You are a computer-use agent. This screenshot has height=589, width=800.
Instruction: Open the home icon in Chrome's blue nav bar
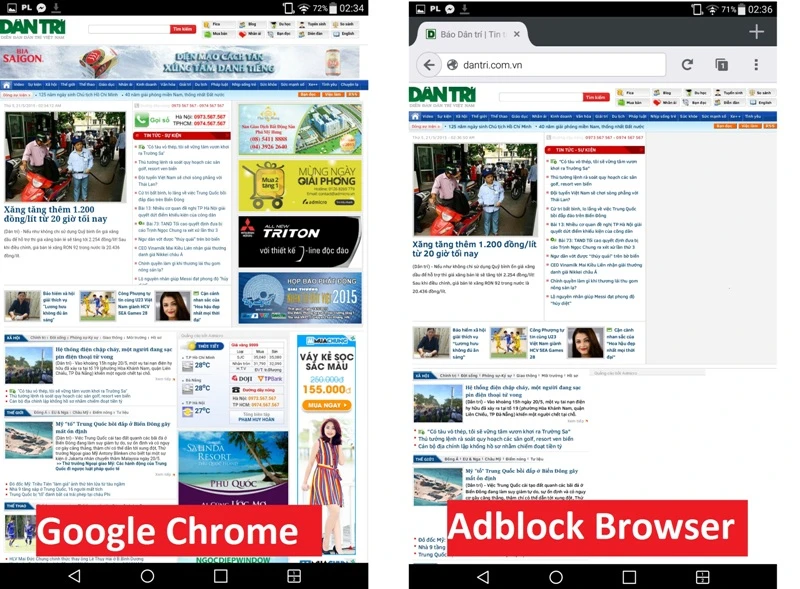pos(7,85)
